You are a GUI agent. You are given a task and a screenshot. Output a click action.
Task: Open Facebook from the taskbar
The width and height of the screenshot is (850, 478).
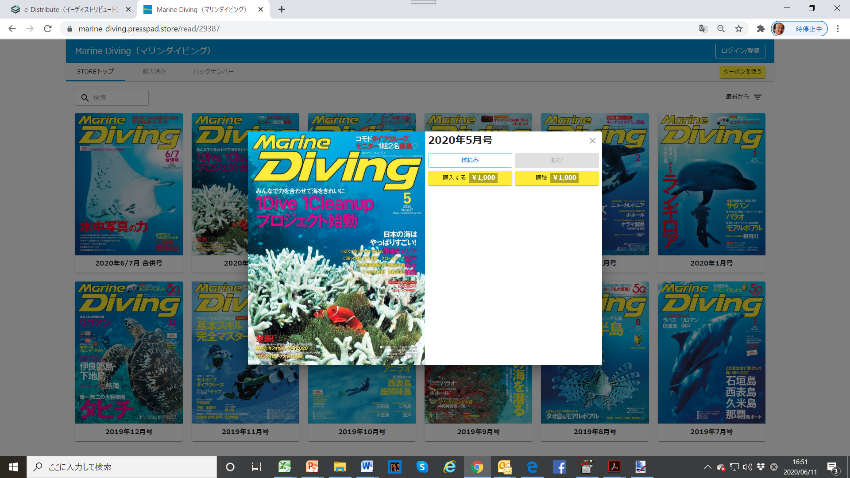tap(559, 467)
